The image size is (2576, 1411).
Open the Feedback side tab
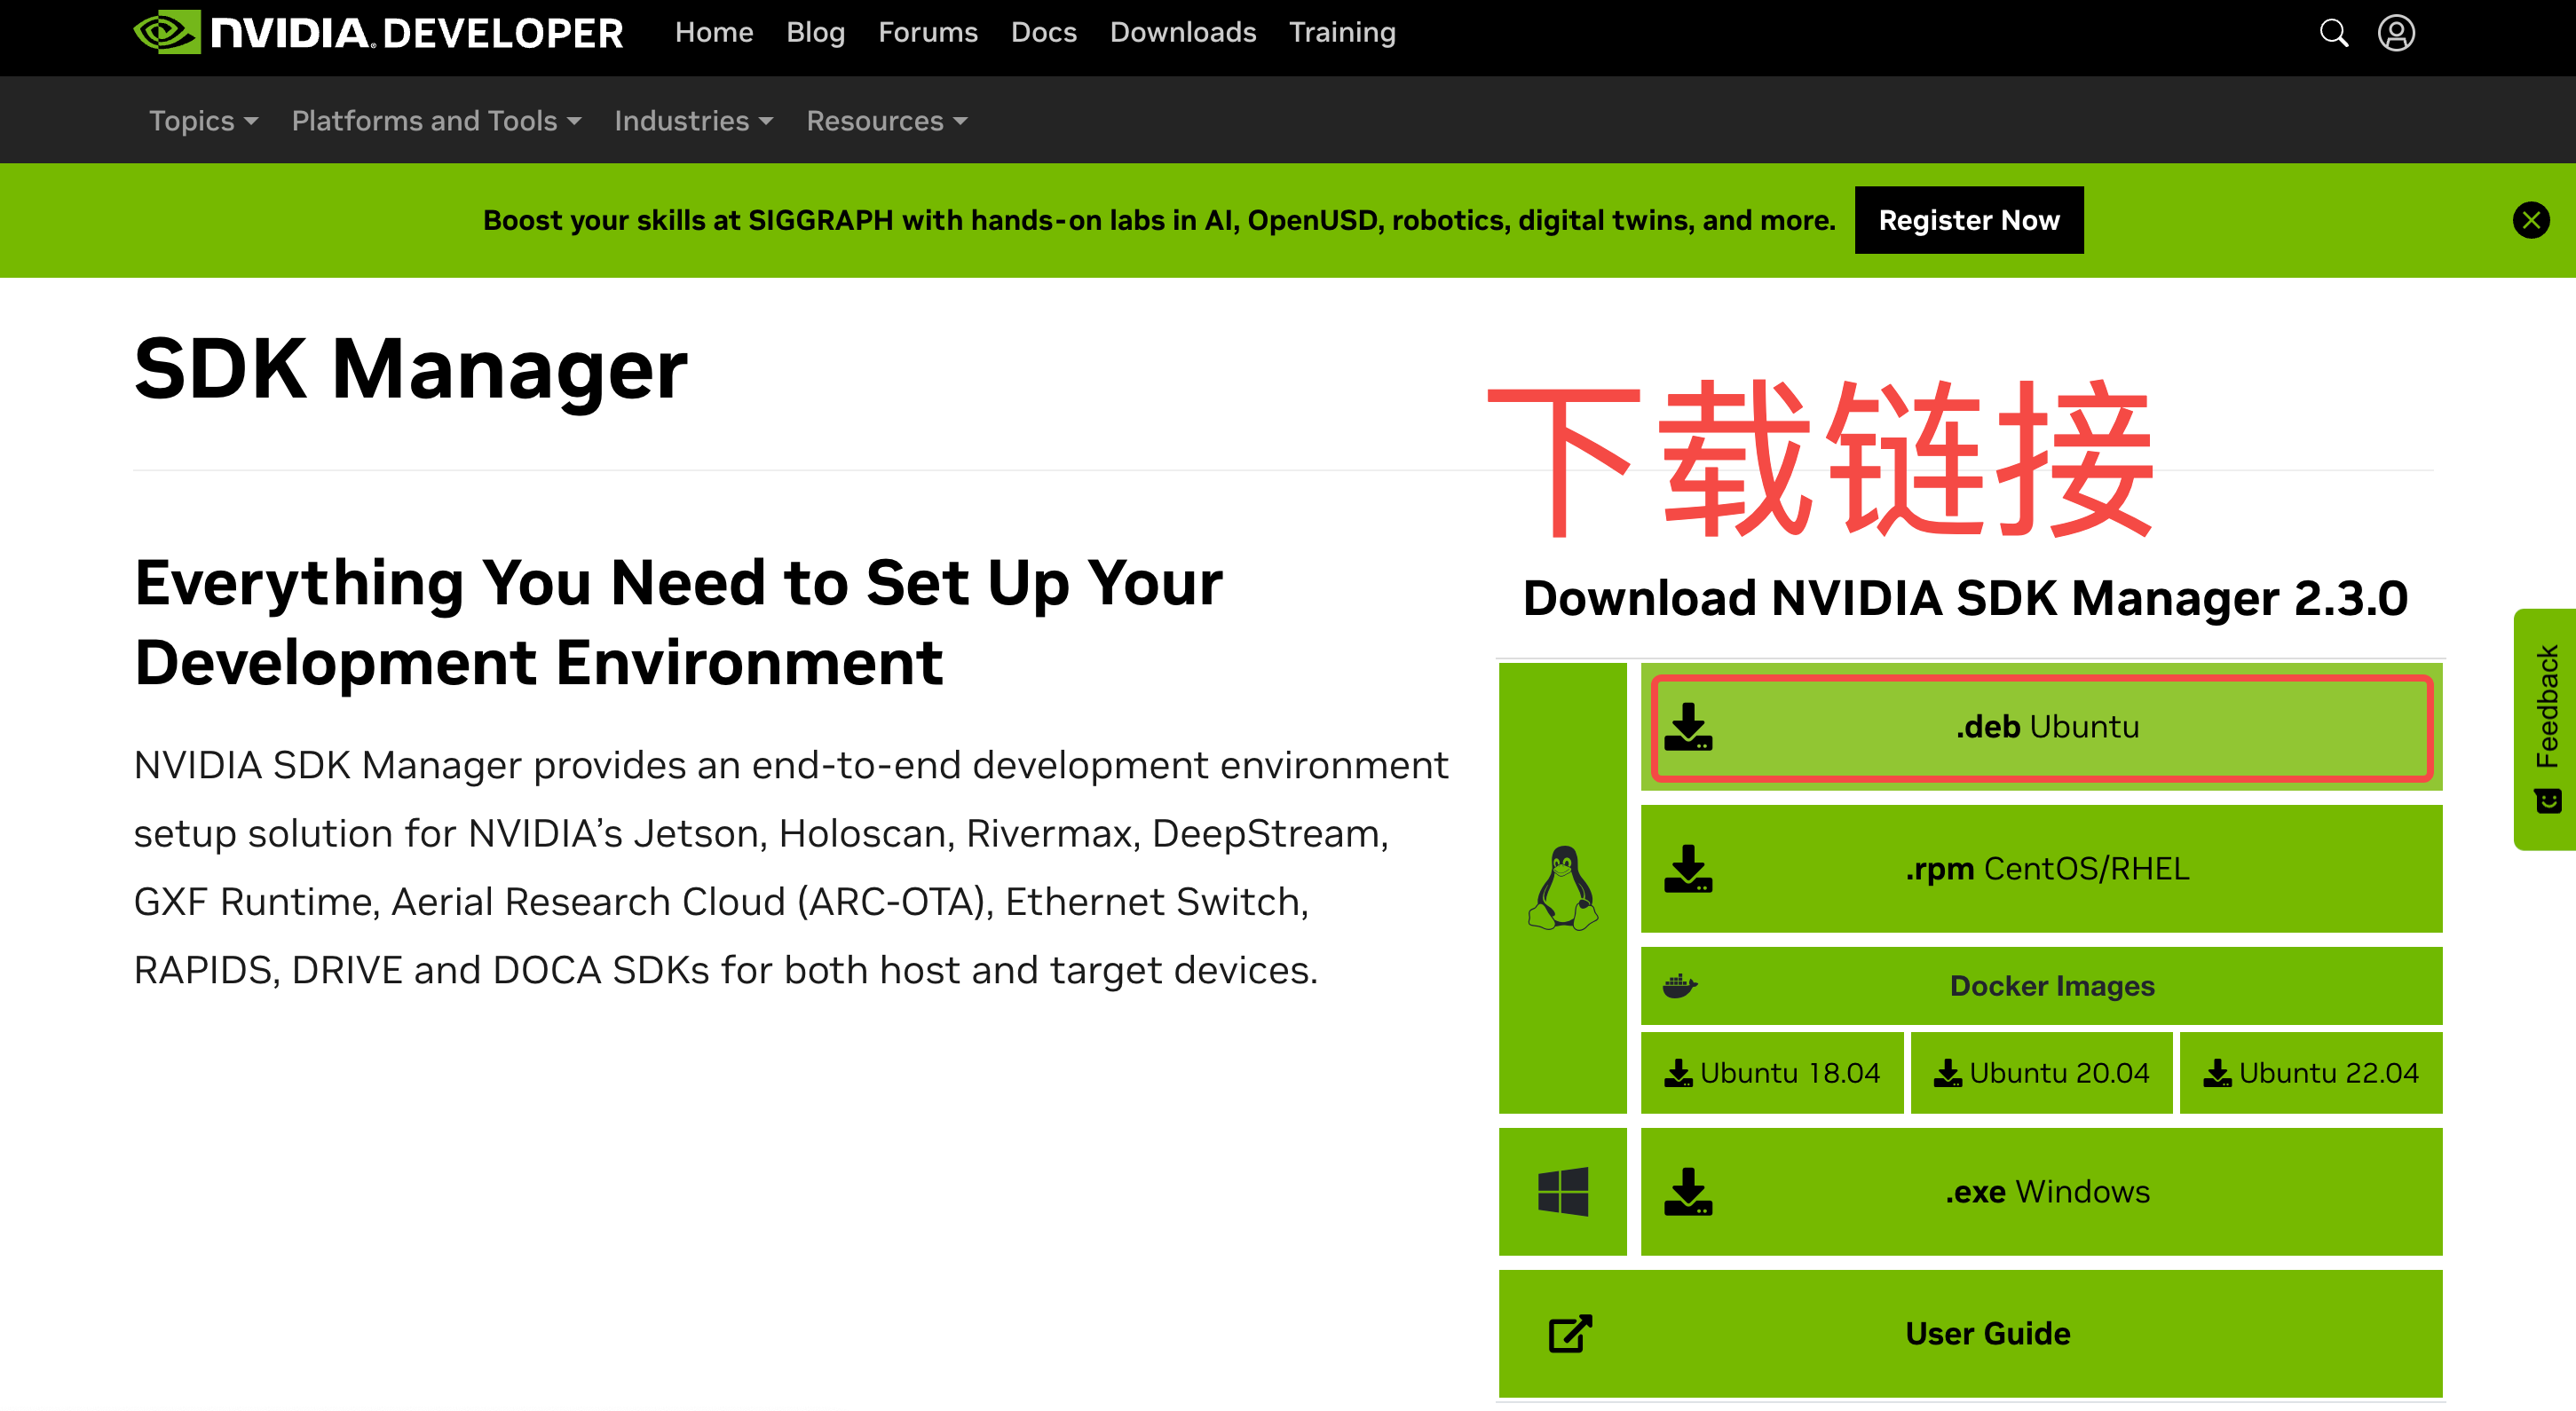[2545, 729]
